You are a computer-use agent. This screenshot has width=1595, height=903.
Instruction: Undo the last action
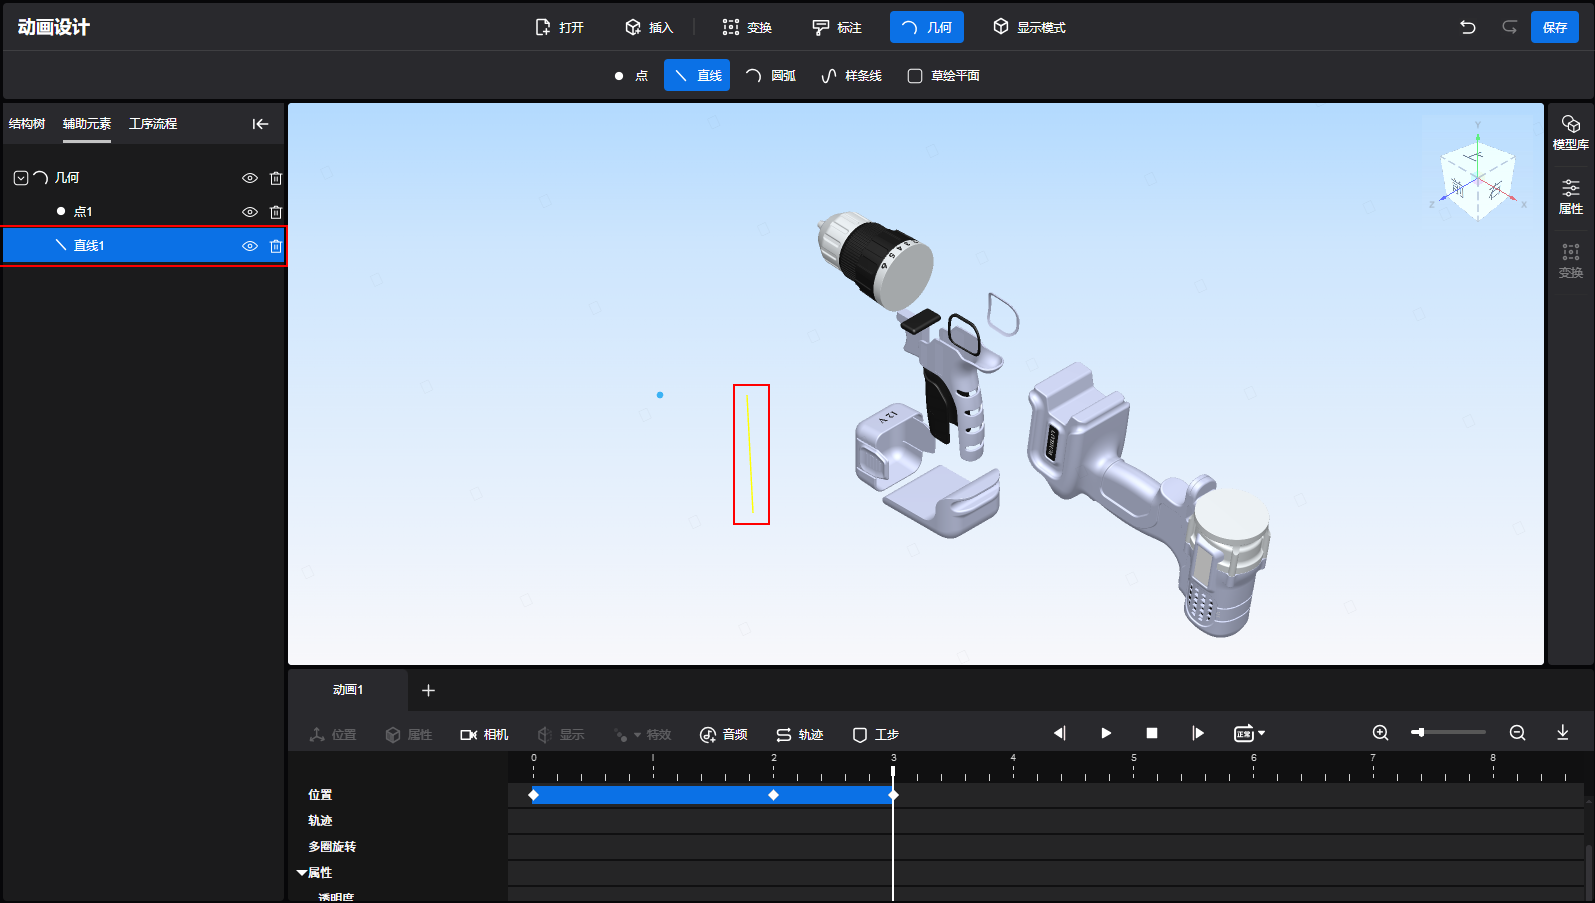(1468, 27)
